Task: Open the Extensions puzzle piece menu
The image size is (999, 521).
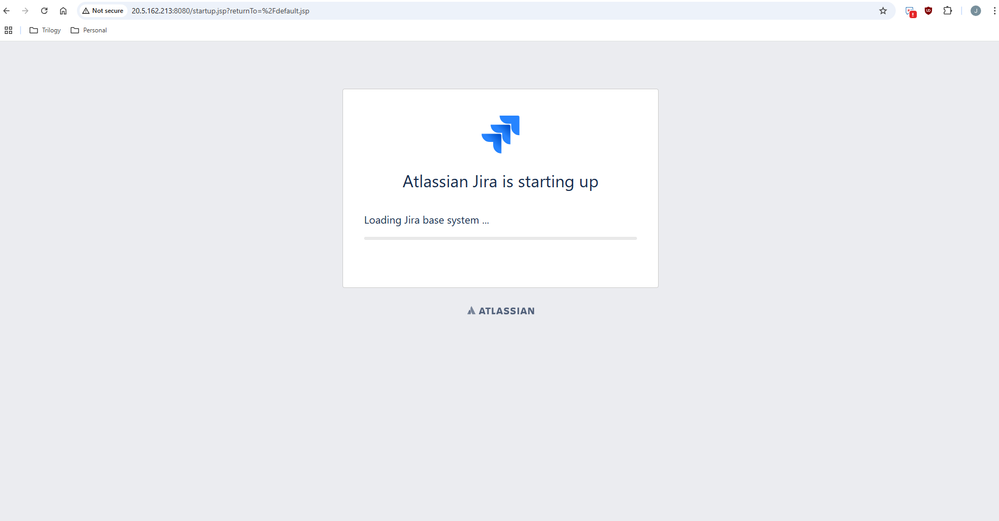Action: pyautogui.click(x=947, y=11)
